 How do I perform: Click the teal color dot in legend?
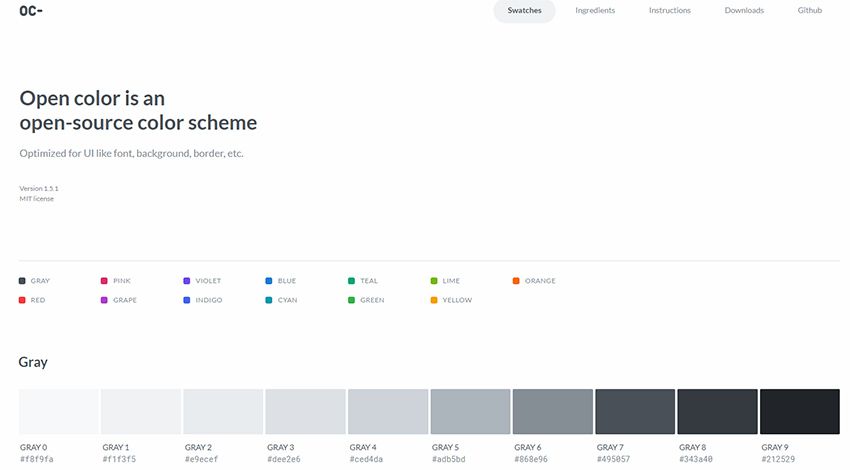[x=352, y=281]
